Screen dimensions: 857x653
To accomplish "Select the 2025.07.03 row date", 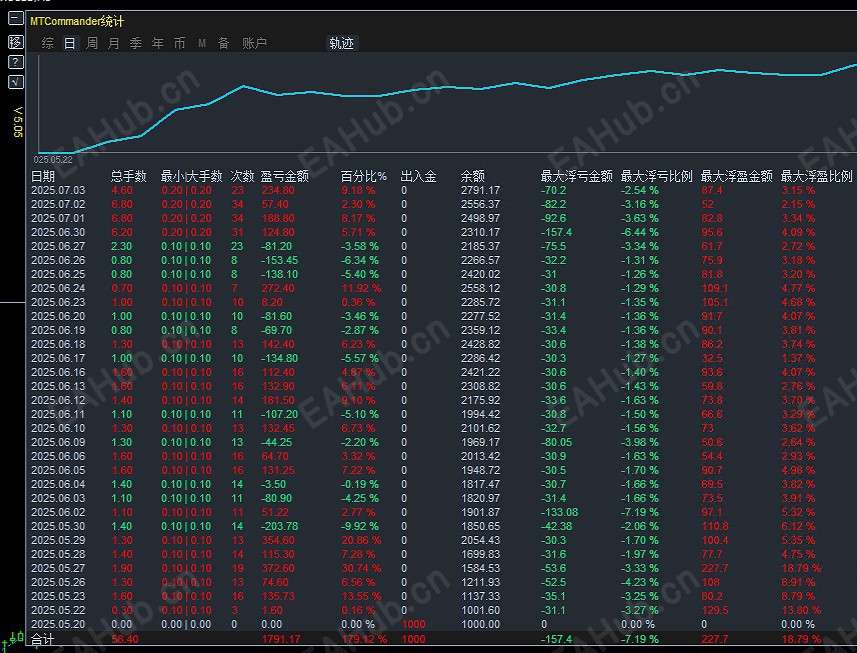I will pos(58,190).
